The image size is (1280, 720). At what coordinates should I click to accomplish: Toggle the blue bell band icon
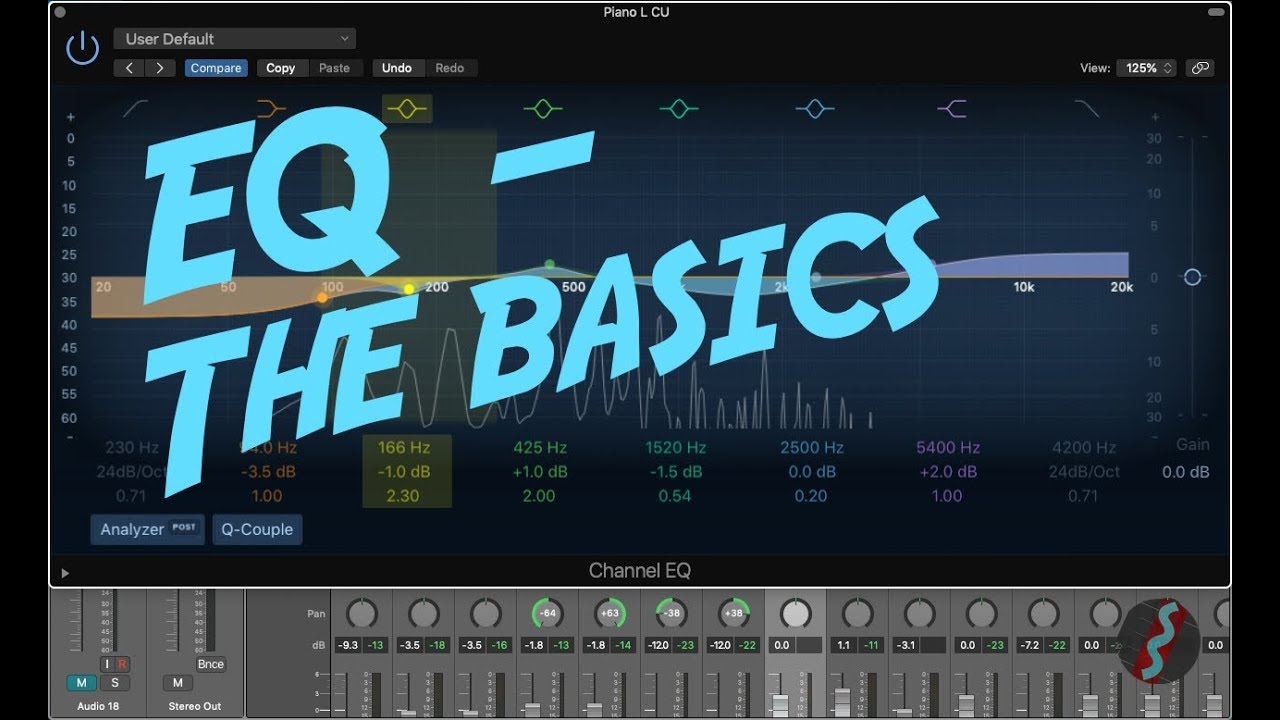[x=815, y=109]
